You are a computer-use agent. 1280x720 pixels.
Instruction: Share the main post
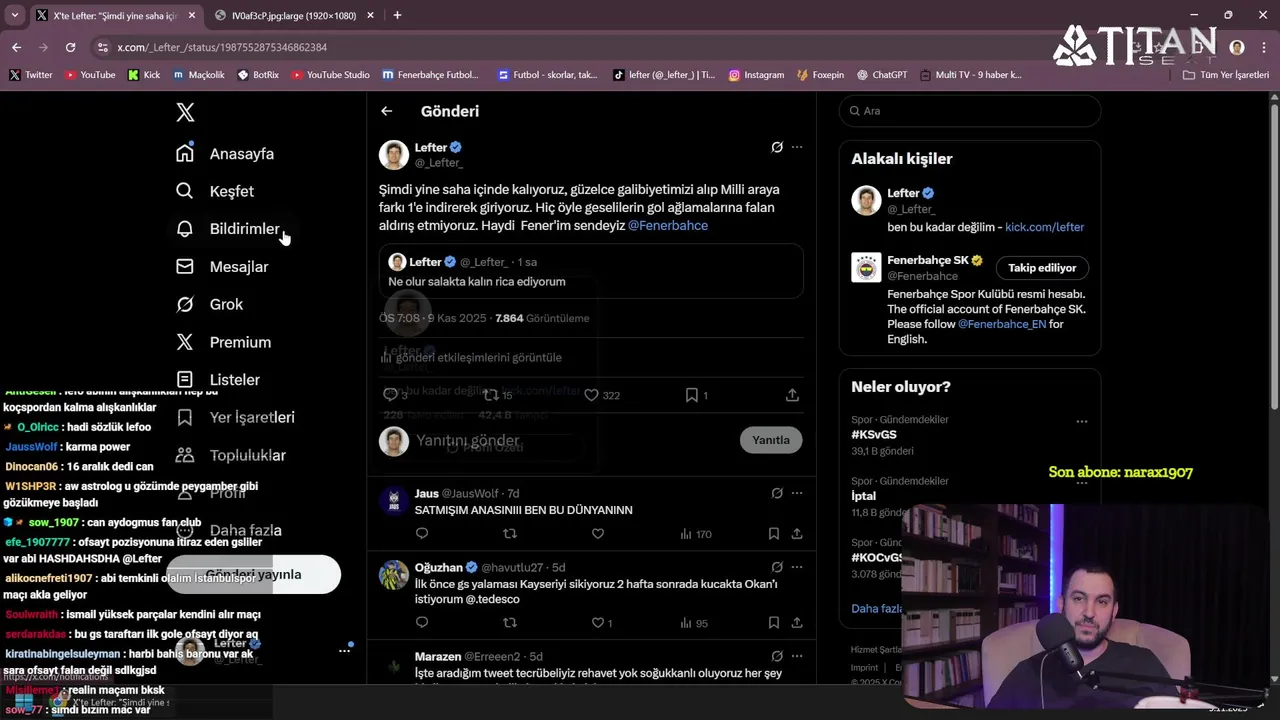(x=792, y=395)
